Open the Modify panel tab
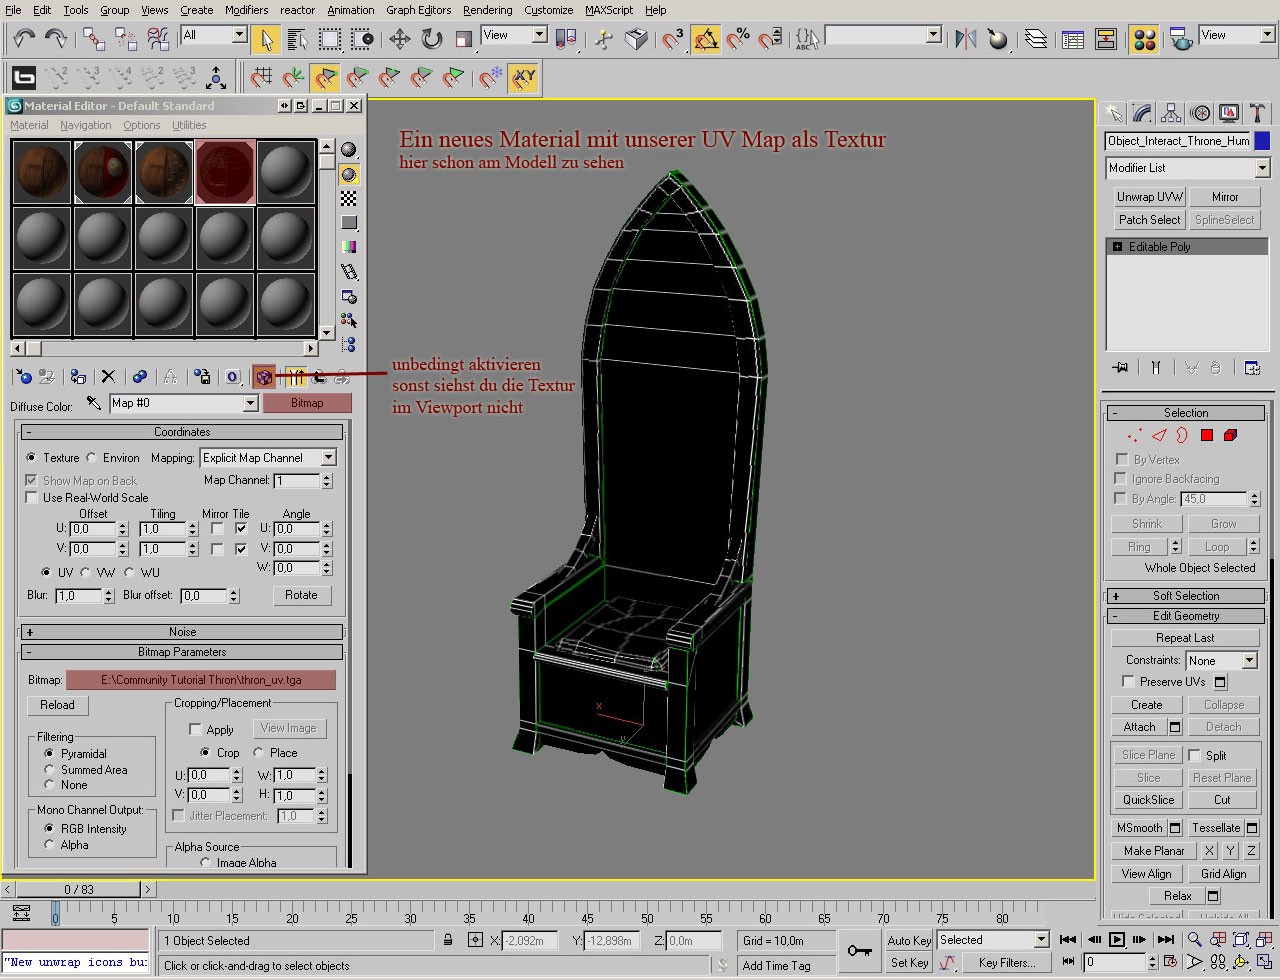1280x980 pixels. pyautogui.click(x=1142, y=113)
